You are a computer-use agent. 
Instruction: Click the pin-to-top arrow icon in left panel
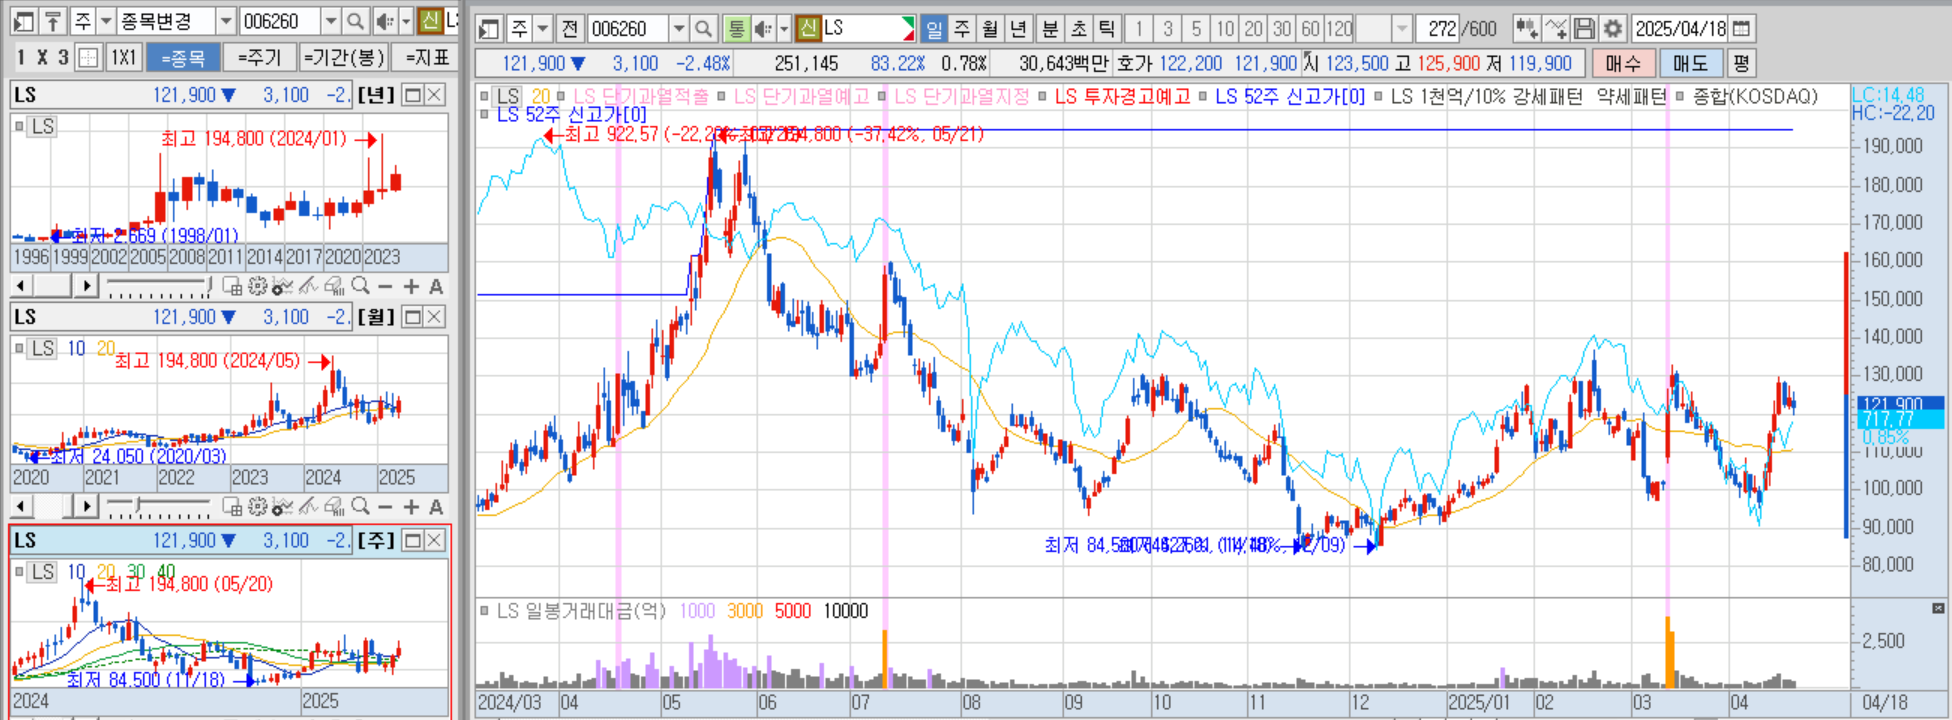pos(53,21)
